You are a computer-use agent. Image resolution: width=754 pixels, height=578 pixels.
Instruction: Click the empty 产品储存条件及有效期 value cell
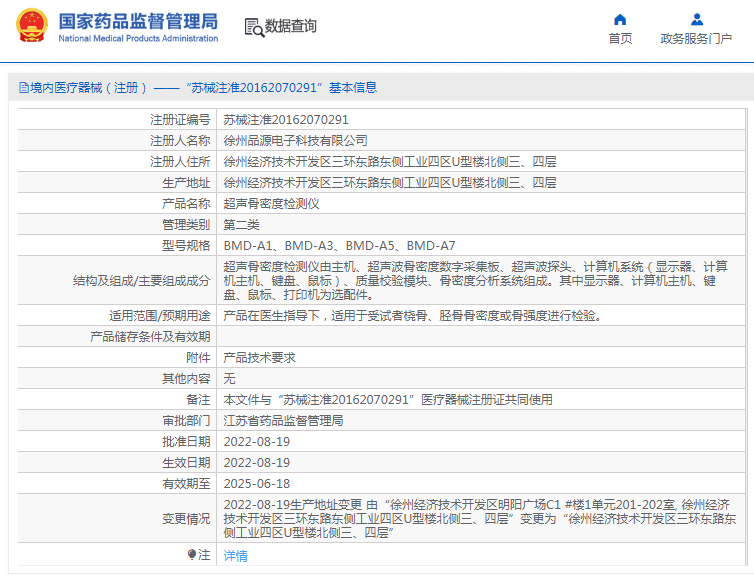481,337
